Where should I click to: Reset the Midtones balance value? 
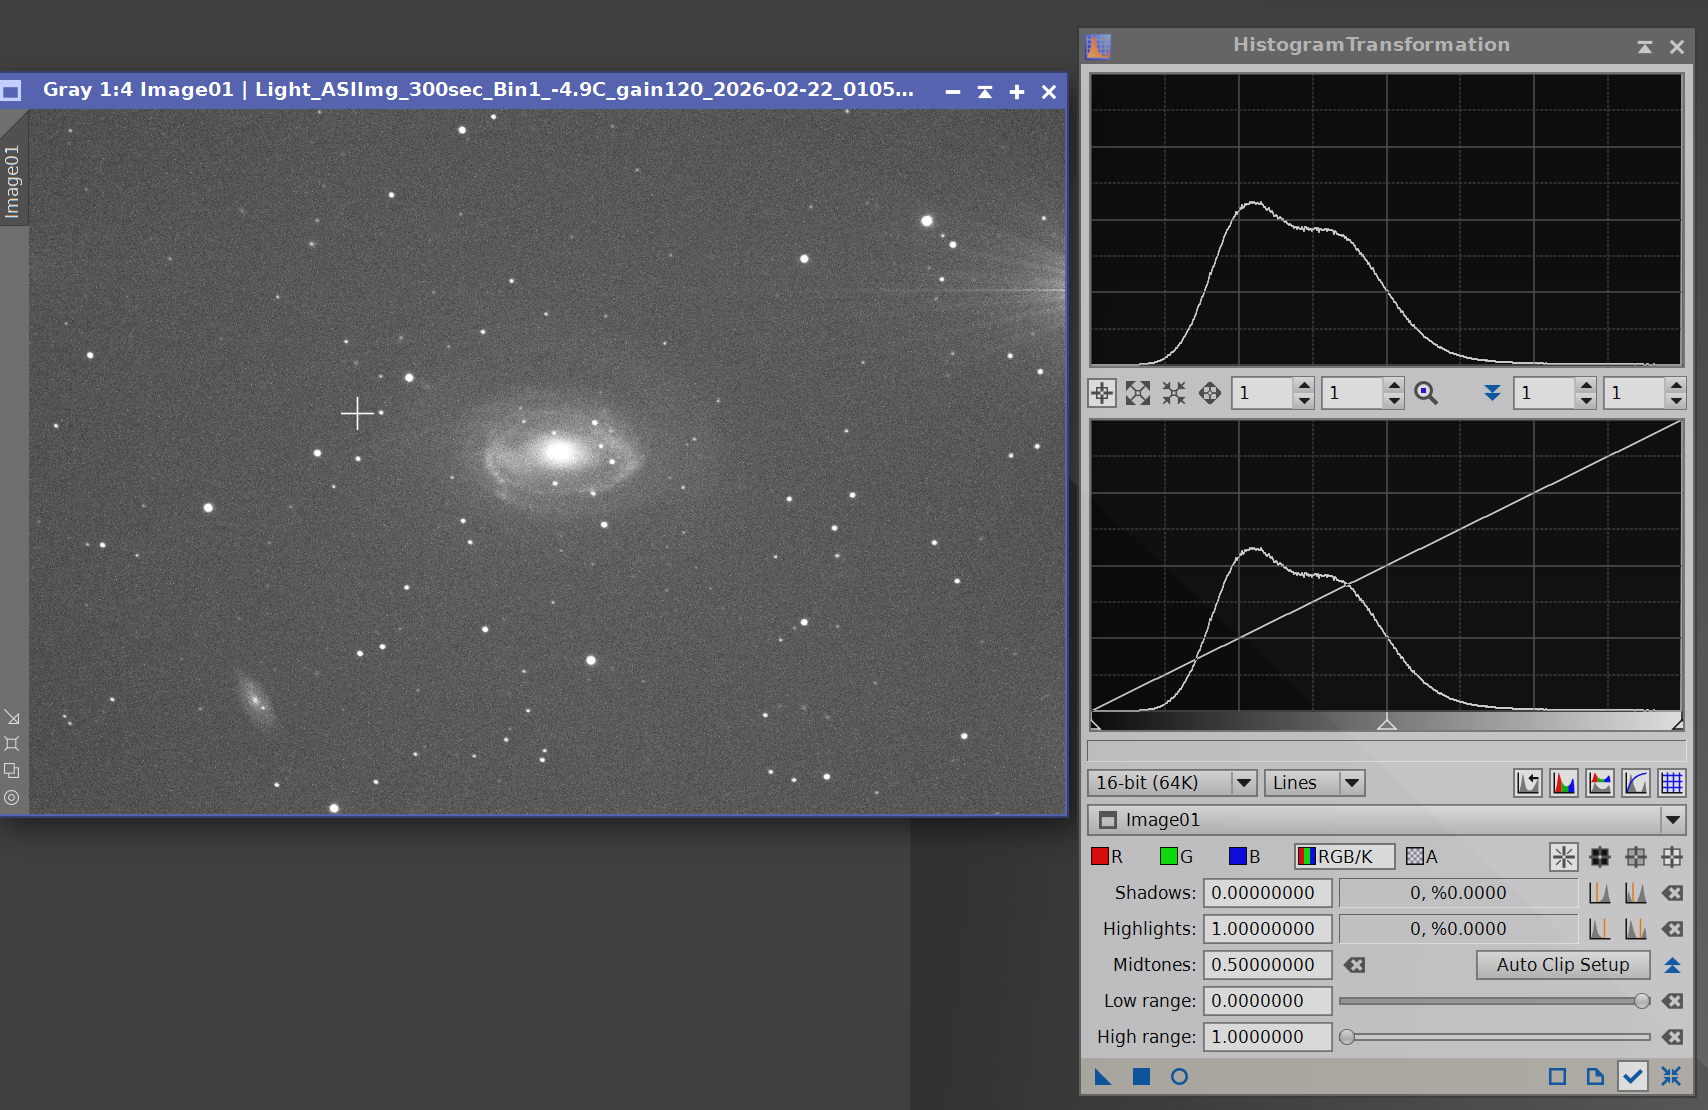[x=1354, y=965]
